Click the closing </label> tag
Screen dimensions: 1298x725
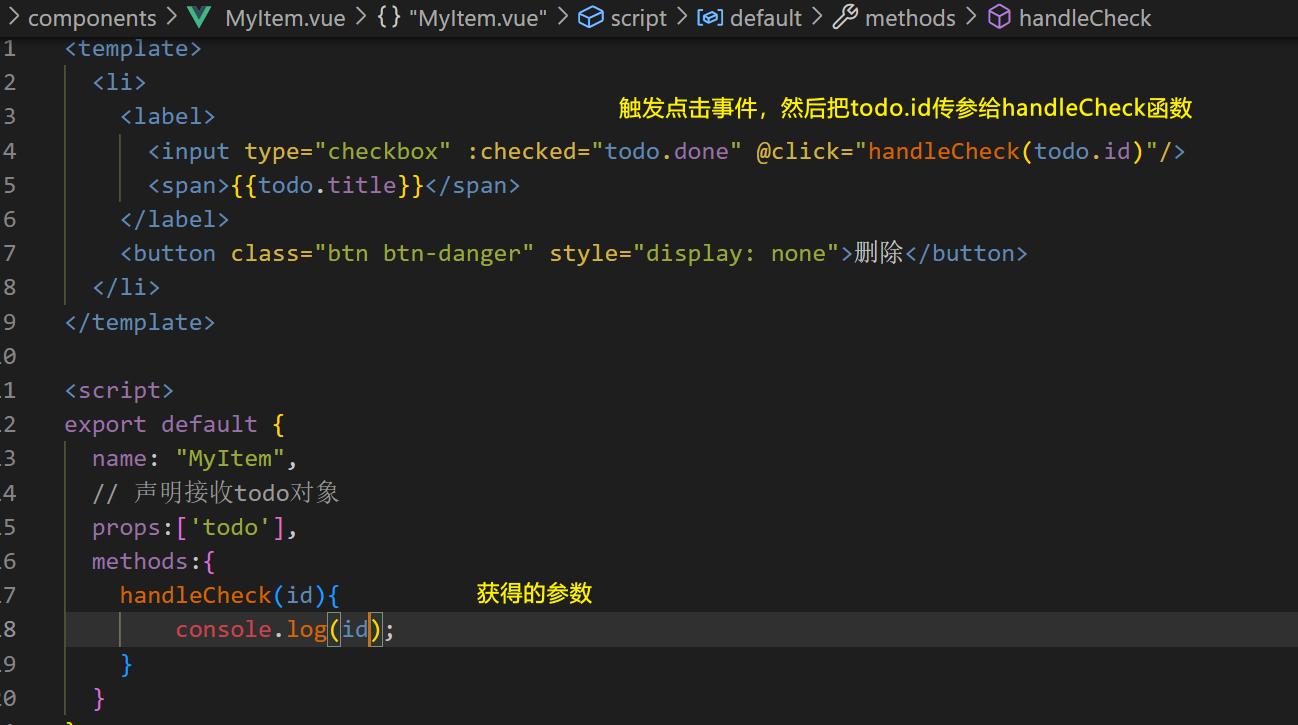click(x=175, y=219)
